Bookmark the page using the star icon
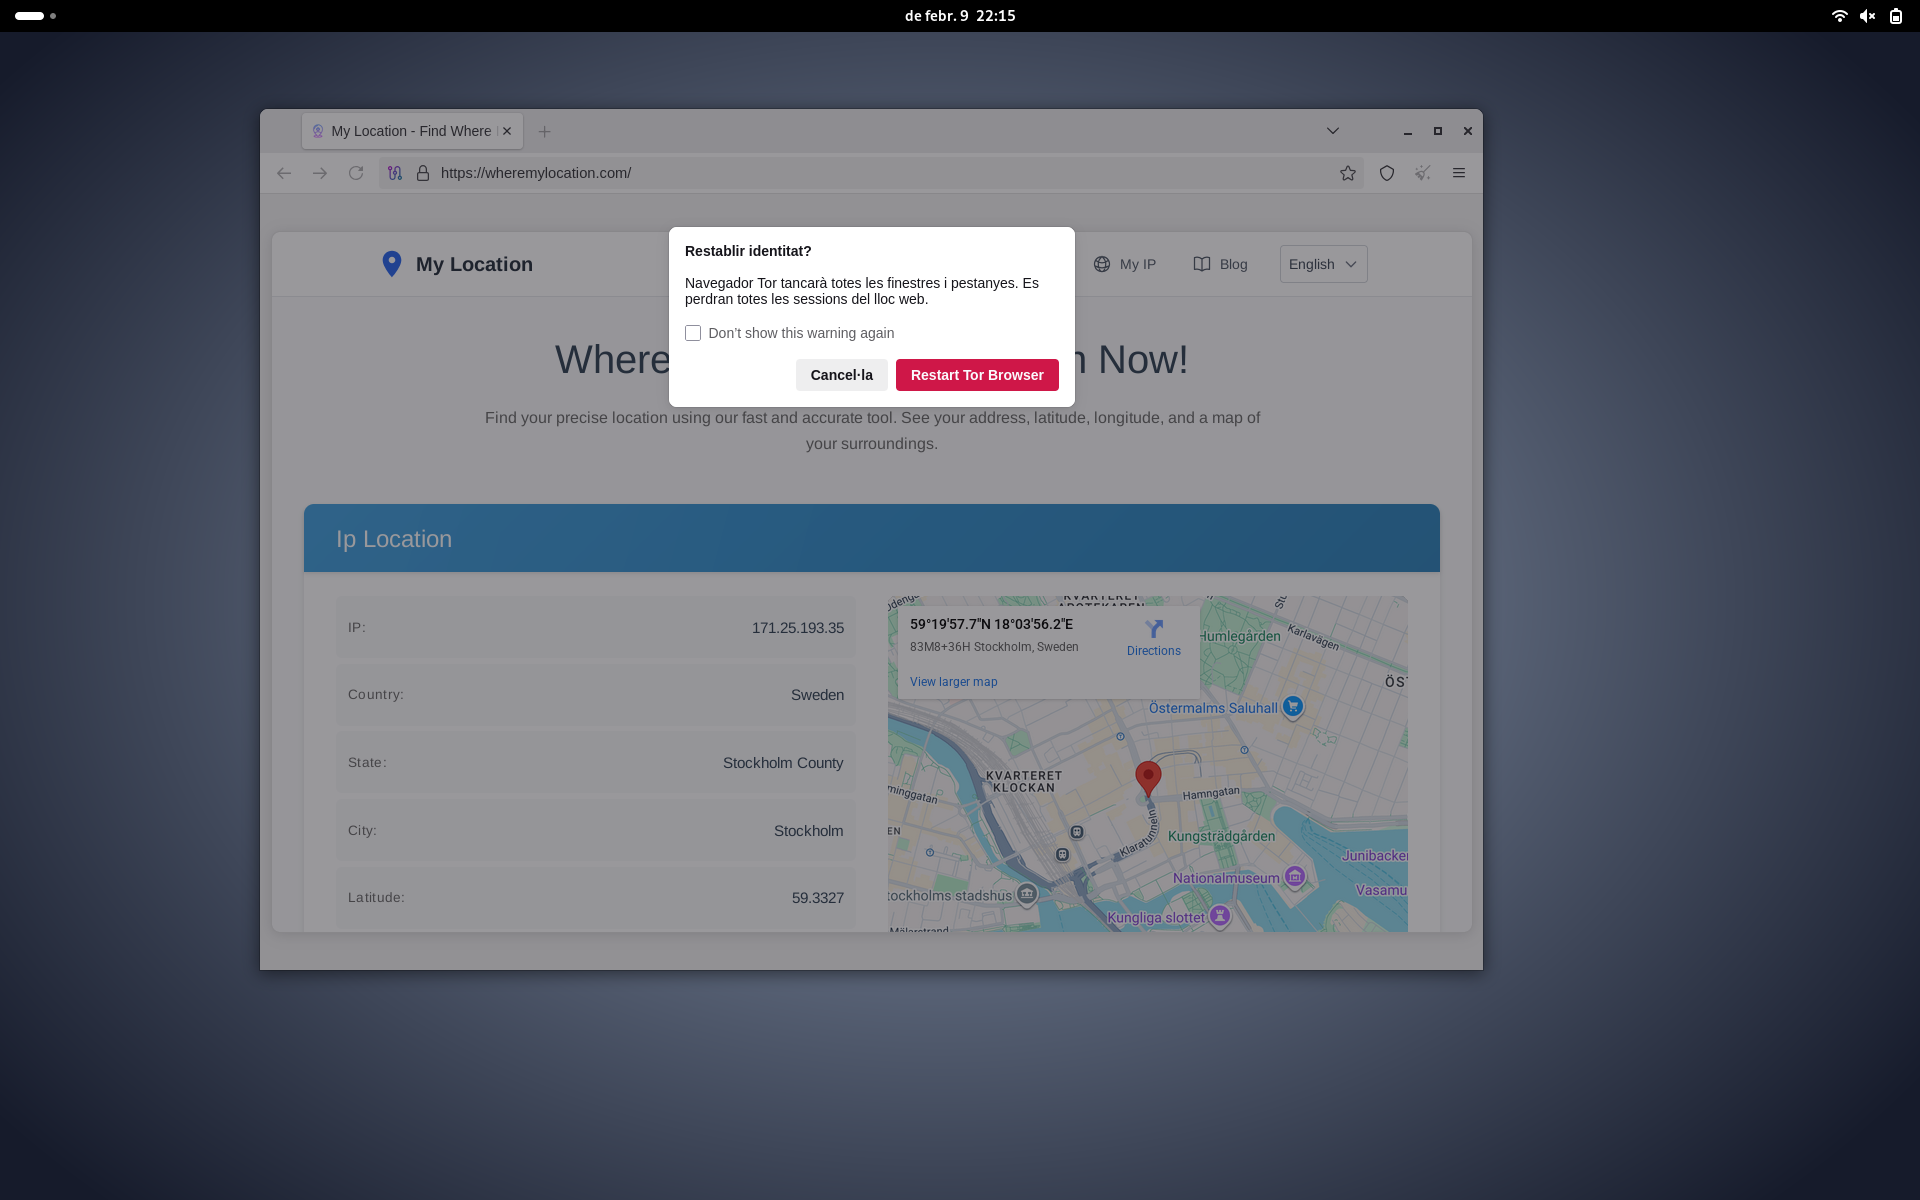1920x1200 pixels. [1347, 172]
